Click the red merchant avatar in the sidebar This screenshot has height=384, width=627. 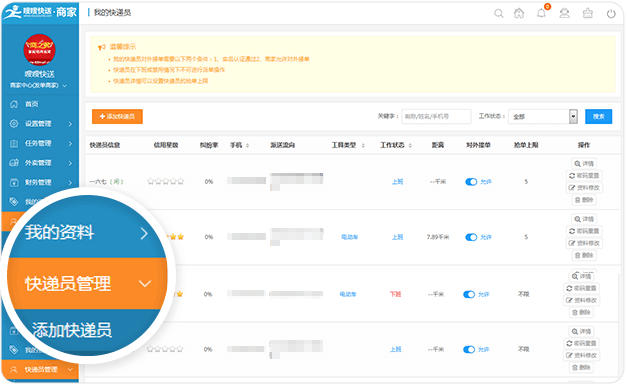tap(39, 50)
